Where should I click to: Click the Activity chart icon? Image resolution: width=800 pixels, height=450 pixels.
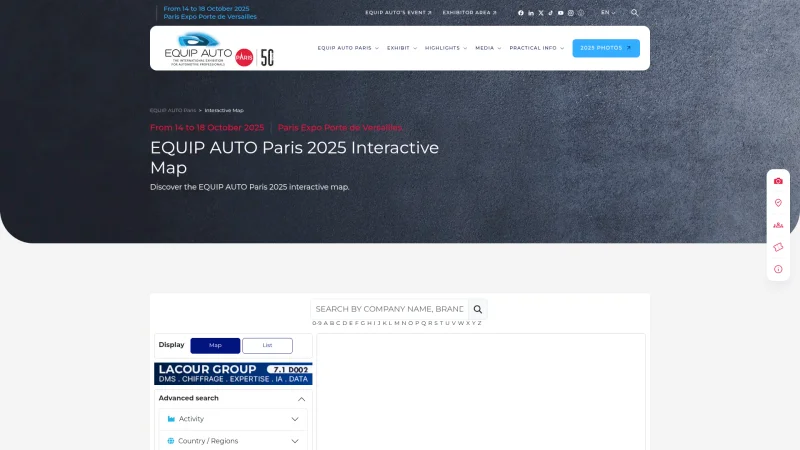[171, 419]
